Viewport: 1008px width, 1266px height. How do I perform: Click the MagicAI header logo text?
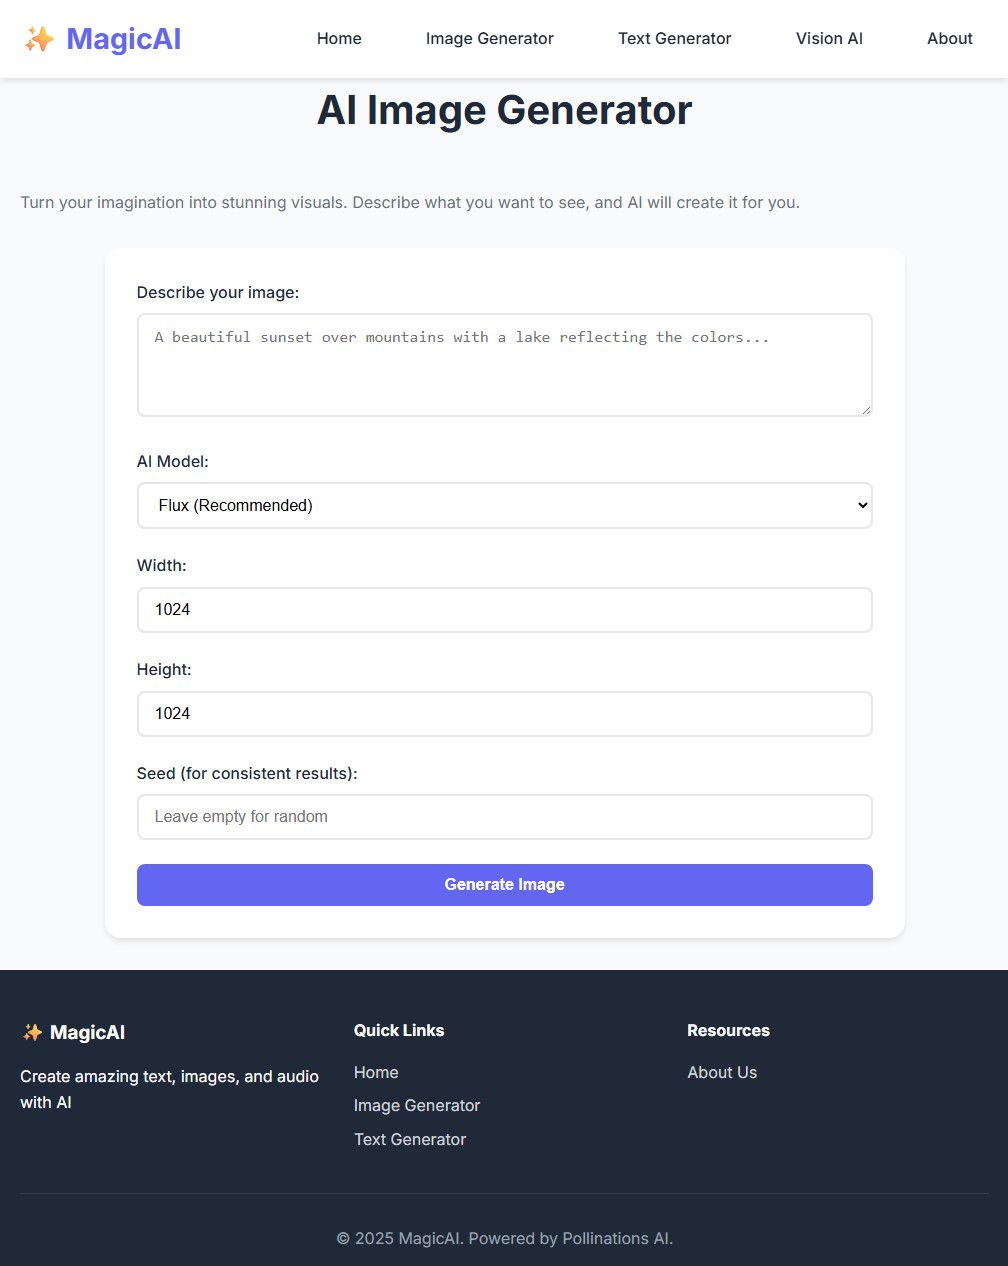tap(123, 39)
